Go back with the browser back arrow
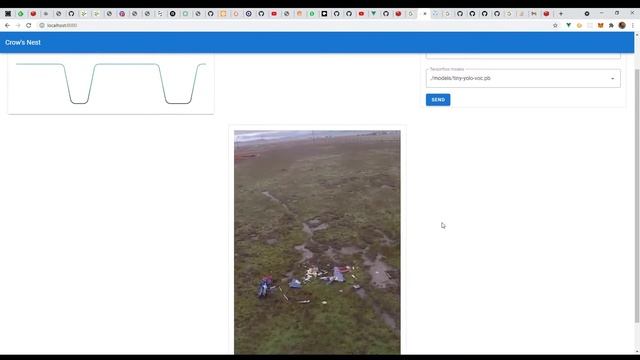 (x=7, y=25)
